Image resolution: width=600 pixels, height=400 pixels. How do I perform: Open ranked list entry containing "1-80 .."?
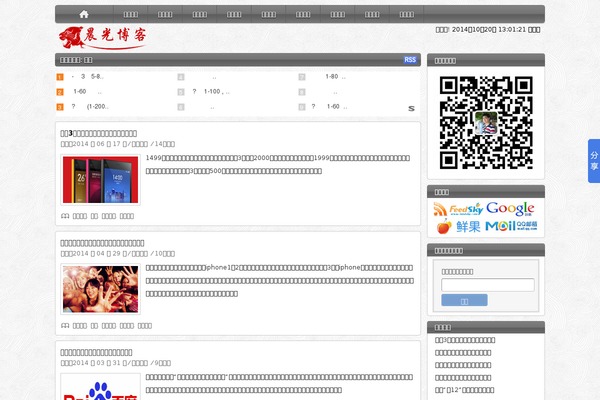(x=335, y=77)
